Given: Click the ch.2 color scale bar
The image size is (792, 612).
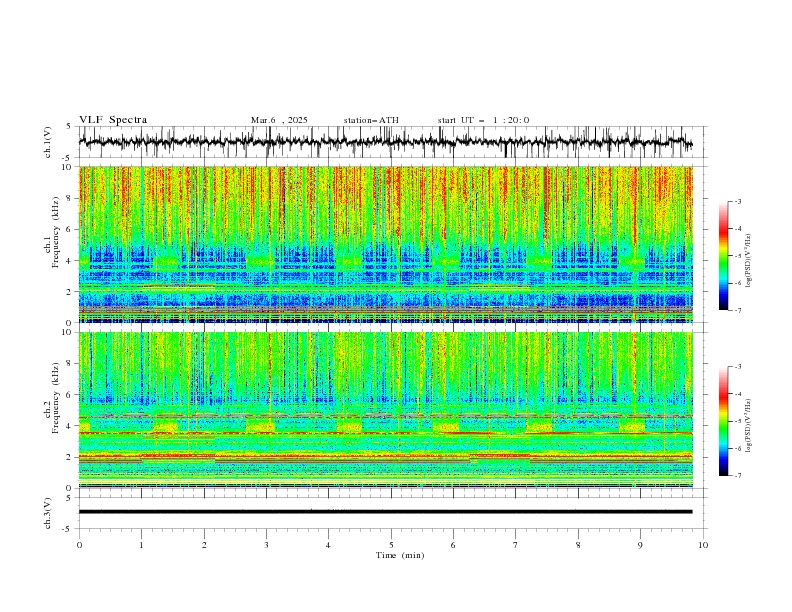Looking at the screenshot, I should pyautogui.click(x=723, y=421).
